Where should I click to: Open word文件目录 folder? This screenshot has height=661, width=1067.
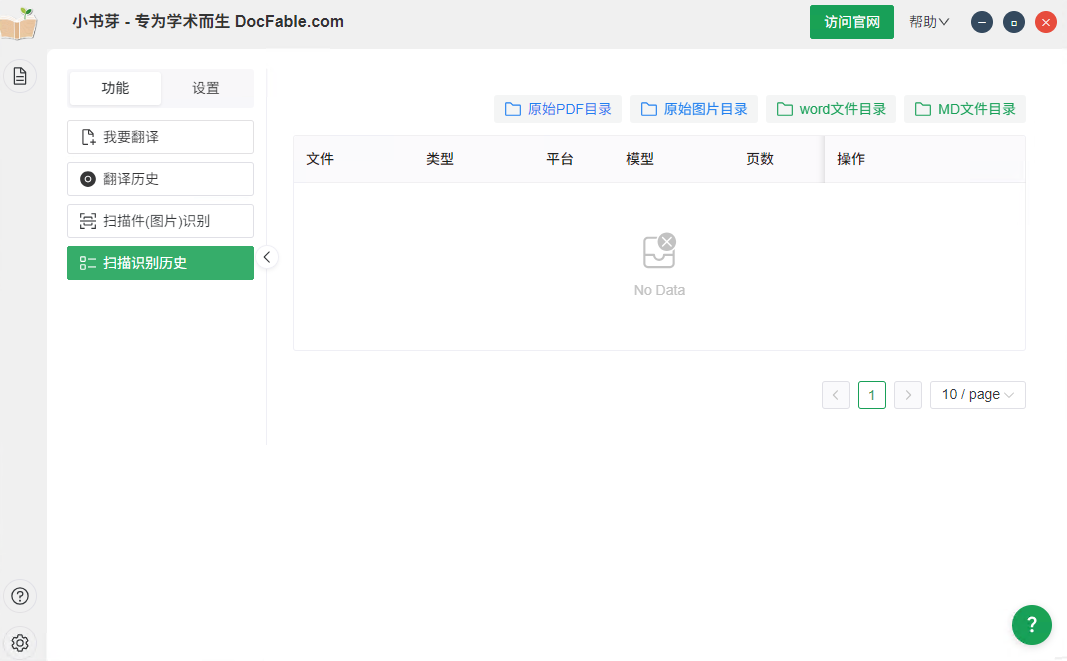tap(831, 109)
